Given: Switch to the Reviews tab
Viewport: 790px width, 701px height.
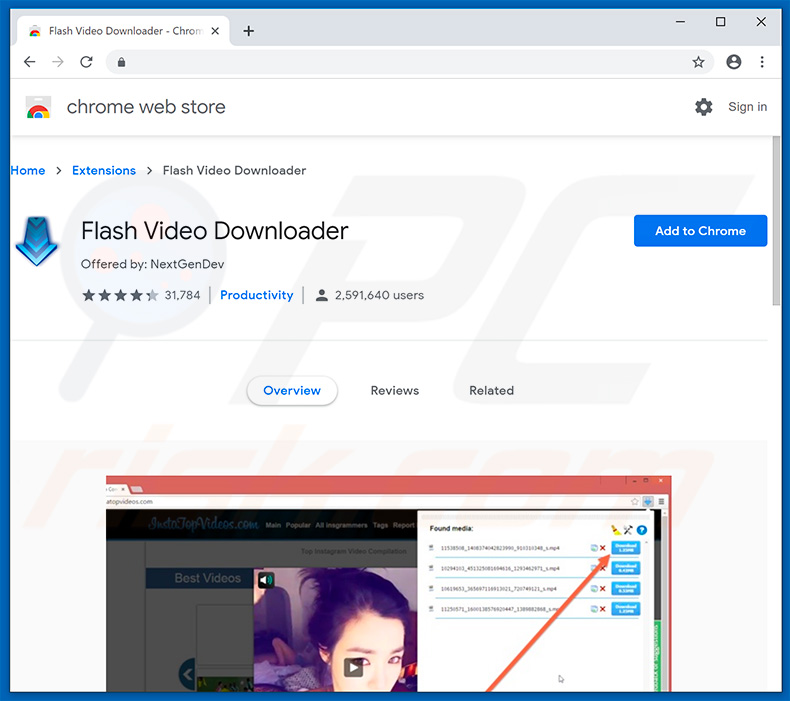Looking at the screenshot, I should coord(394,391).
